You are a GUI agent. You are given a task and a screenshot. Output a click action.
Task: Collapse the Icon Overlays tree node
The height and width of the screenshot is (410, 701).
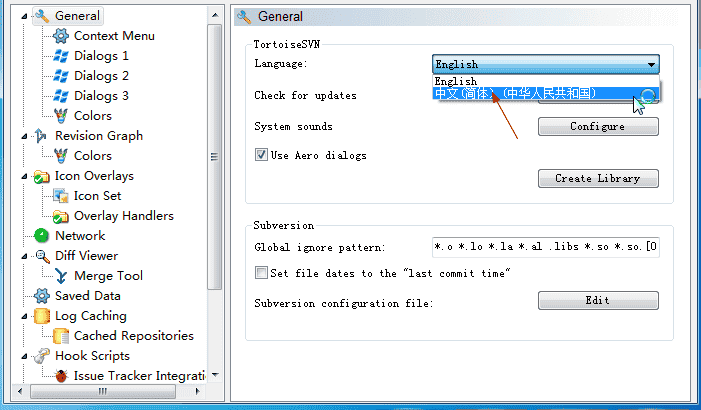(24, 177)
